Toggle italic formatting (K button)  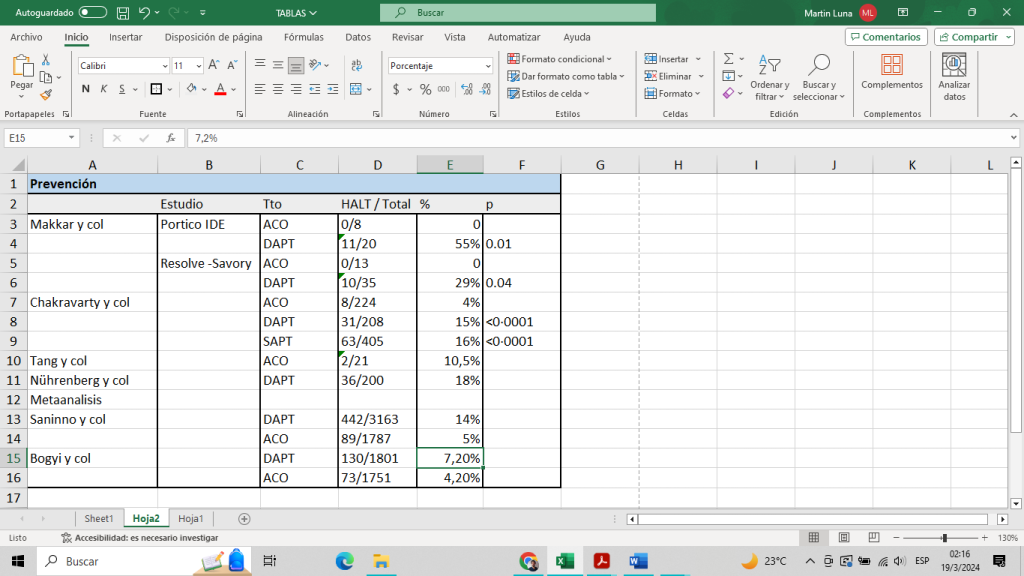coord(104,89)
